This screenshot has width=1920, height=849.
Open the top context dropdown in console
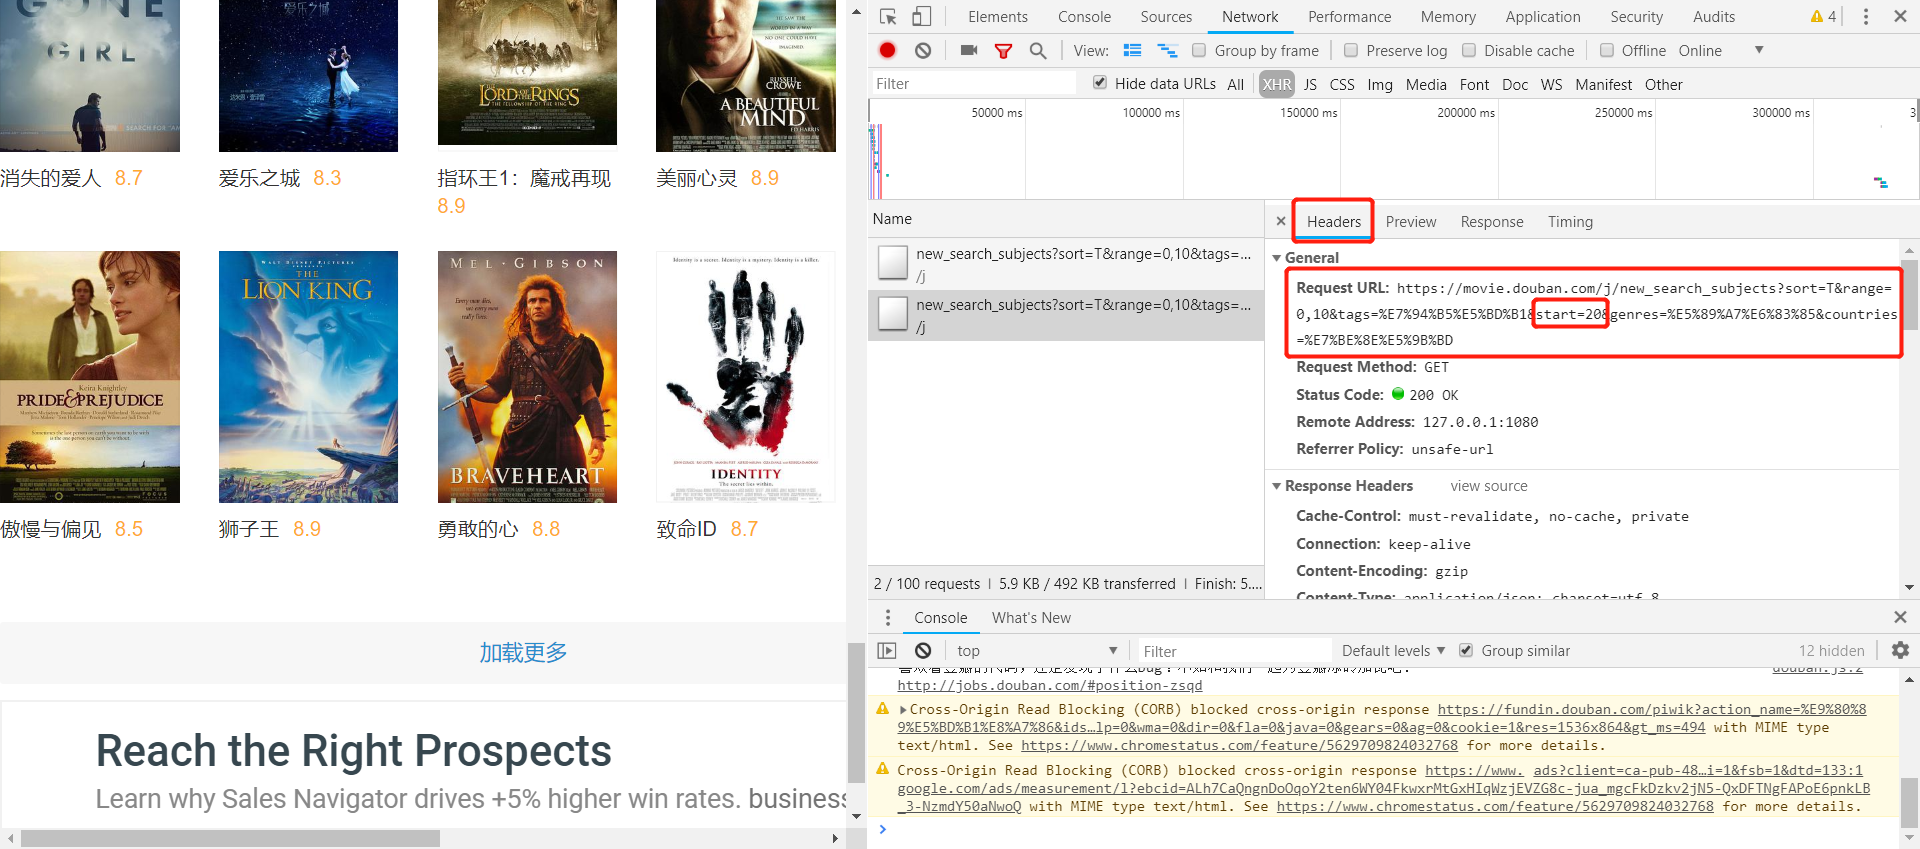pos(1036,650)
